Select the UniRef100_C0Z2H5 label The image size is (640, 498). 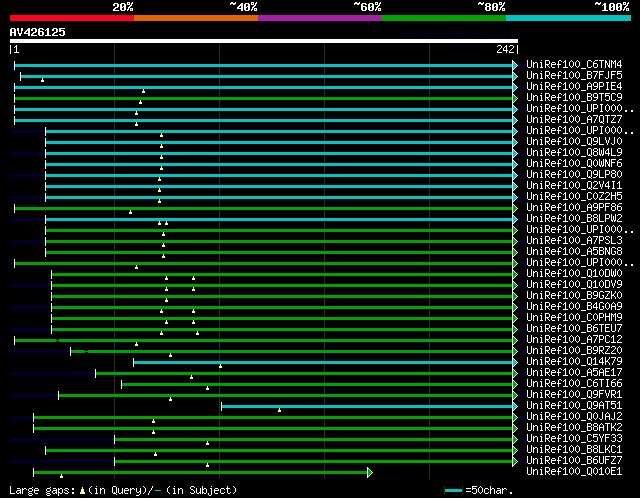574,197
